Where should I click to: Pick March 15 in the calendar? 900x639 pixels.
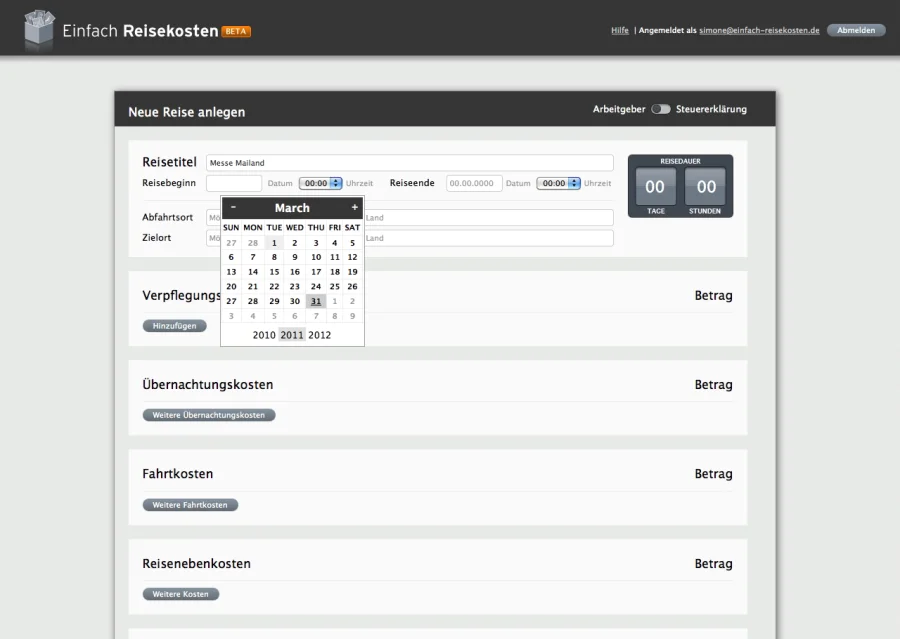pos(274,272)
